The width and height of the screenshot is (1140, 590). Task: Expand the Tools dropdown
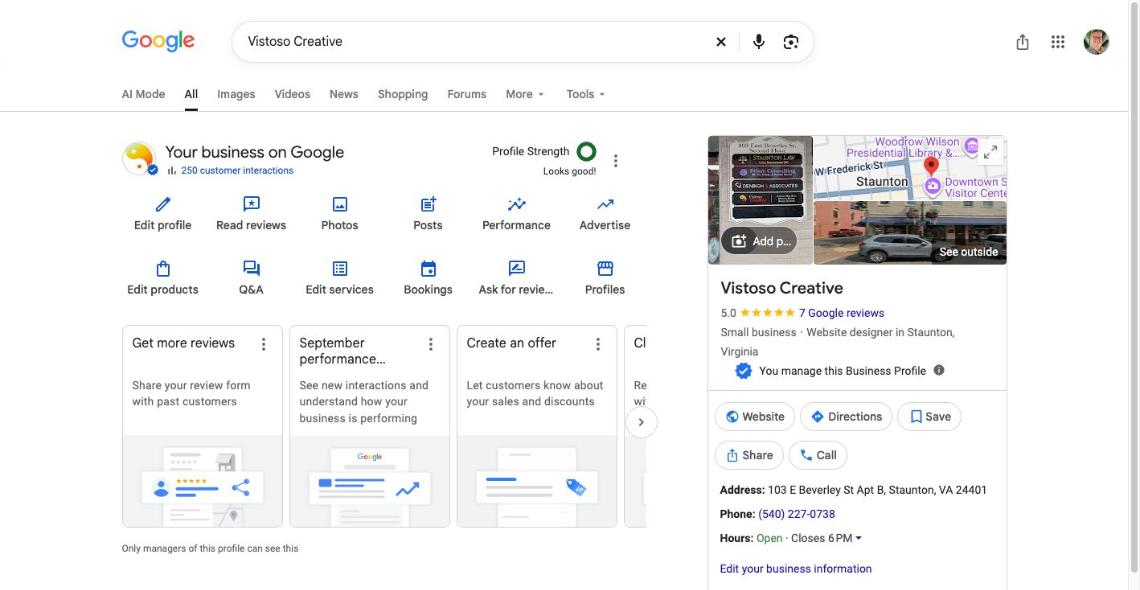pos(585,94)
